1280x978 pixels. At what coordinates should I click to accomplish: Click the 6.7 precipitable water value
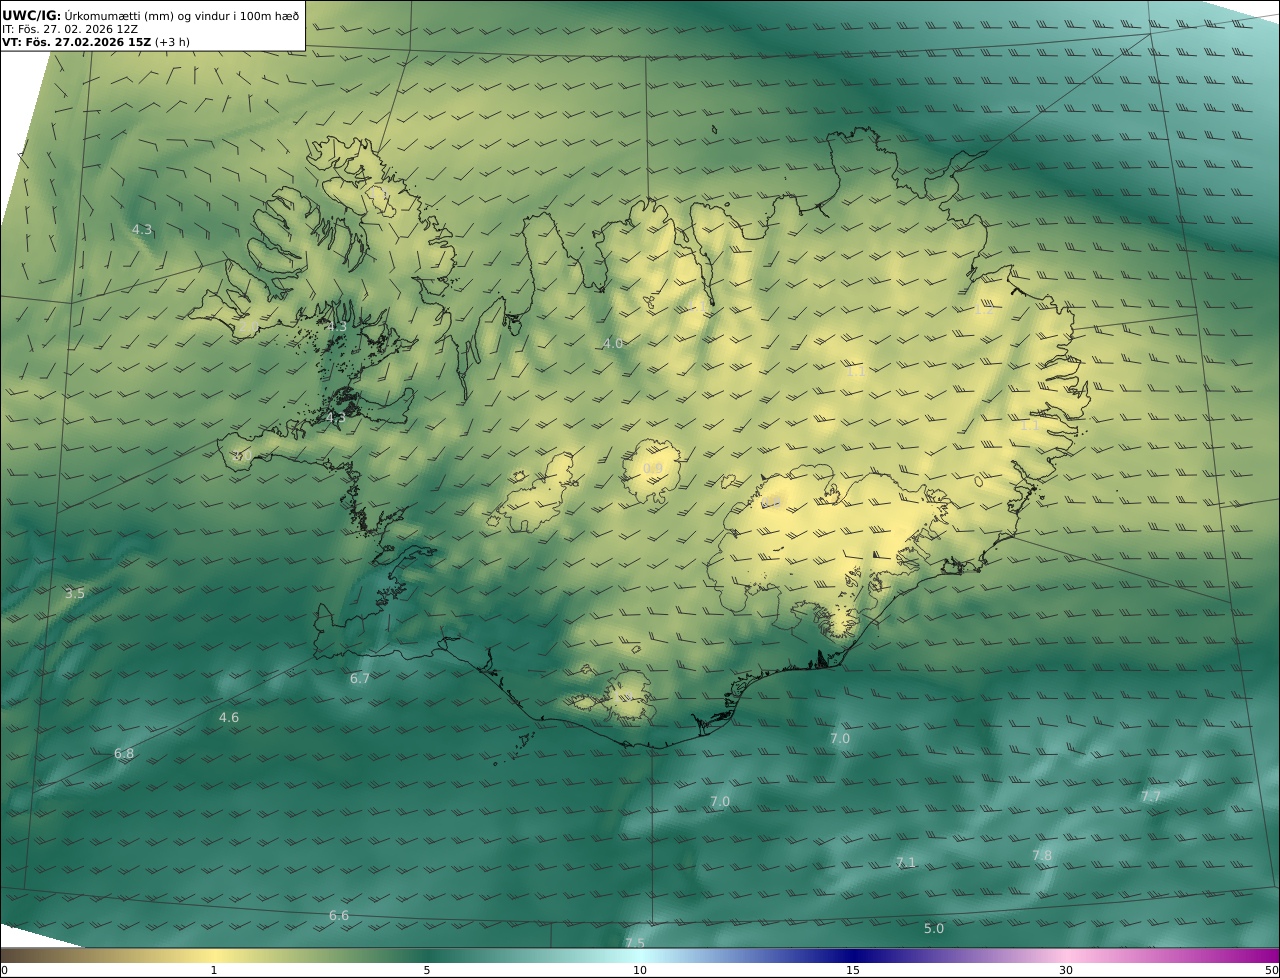tap(360, 678)
